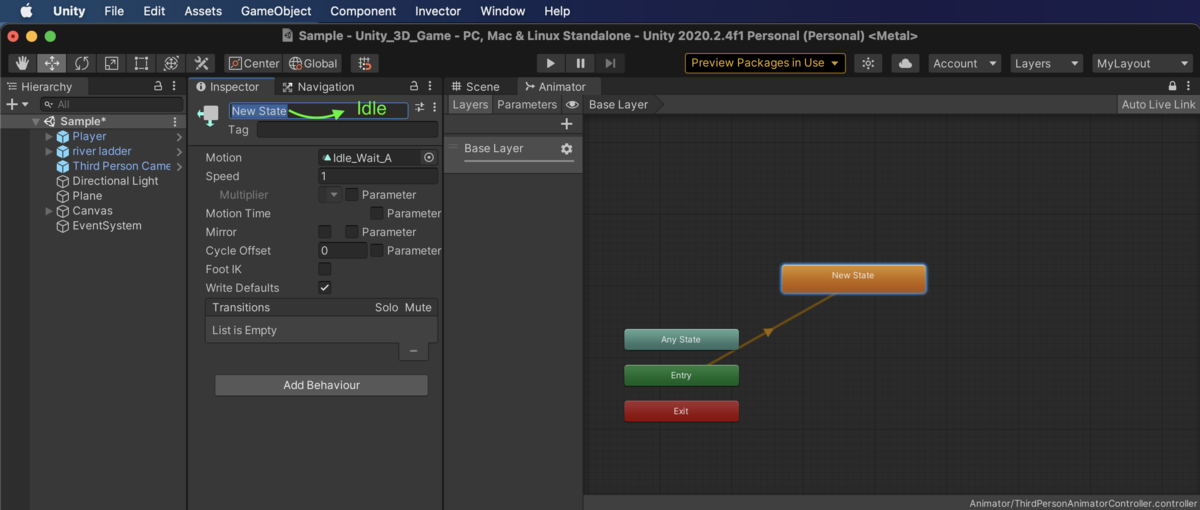Enable Motion Time Parameter checkbox

tap(377, 213)
